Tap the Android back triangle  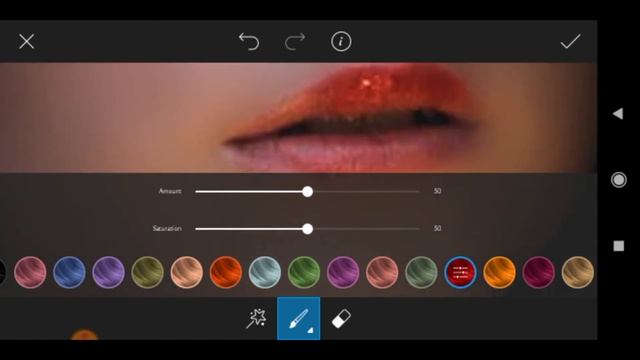[x=618, y=113]
